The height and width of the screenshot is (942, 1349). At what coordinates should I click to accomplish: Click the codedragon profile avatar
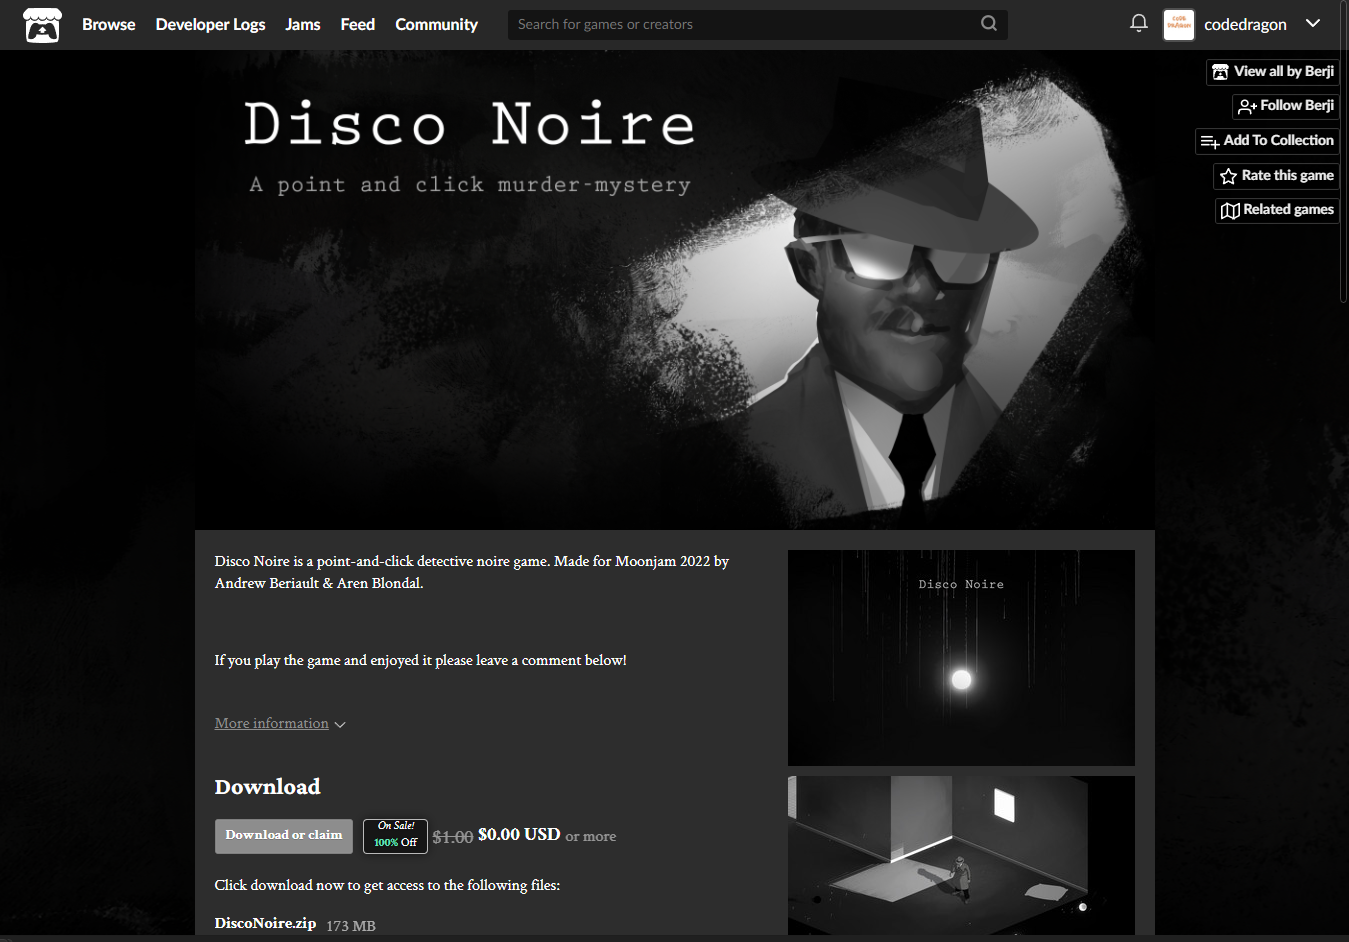pos(1179,24)
